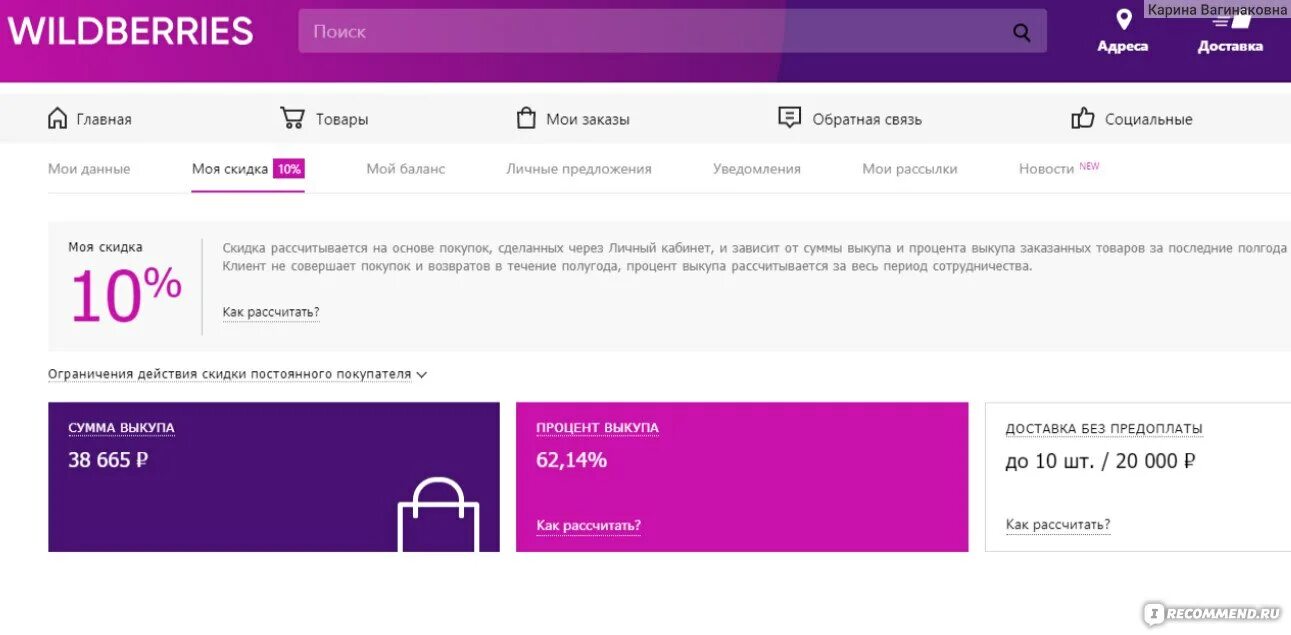Image resolution: width=1291 pixels, height=635 pixels.
Task: Open the Доставка delivery icon
Action: click(x=1231, y=21)
